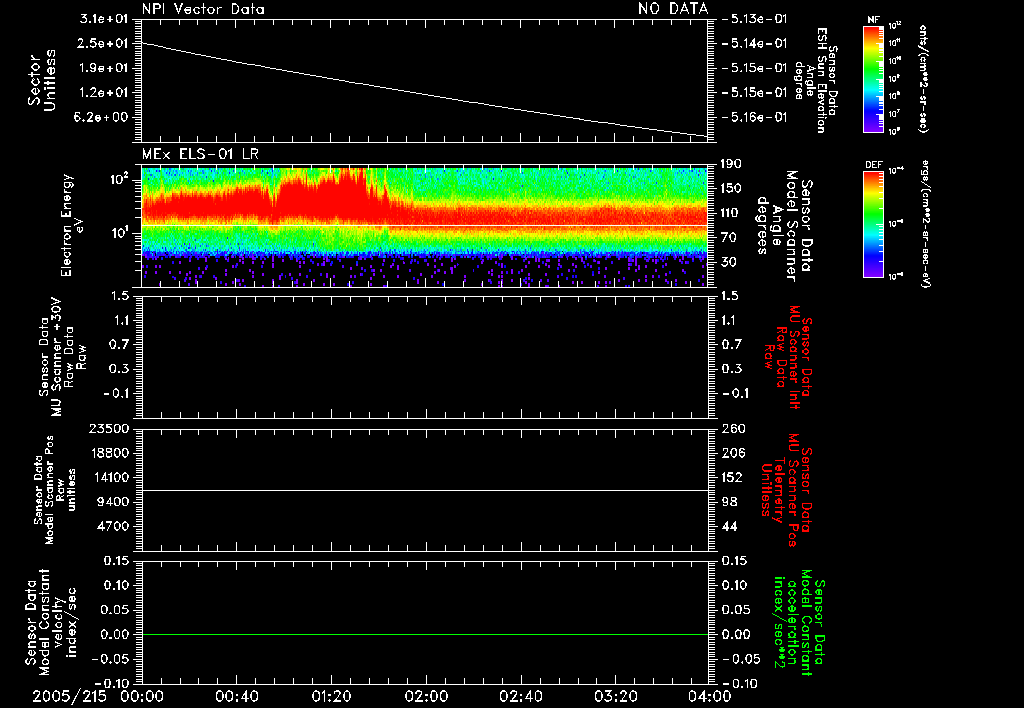This screenshot has height=708, width=1024.
Task: Click the 206 telemetry tick label
Action: click(733, 453)
